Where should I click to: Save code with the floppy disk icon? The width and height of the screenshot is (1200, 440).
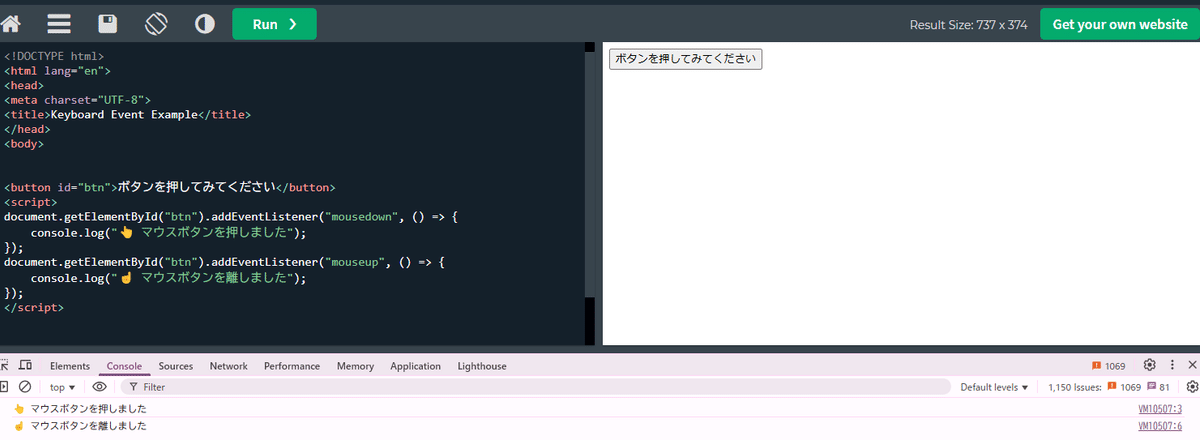[107, 24]
